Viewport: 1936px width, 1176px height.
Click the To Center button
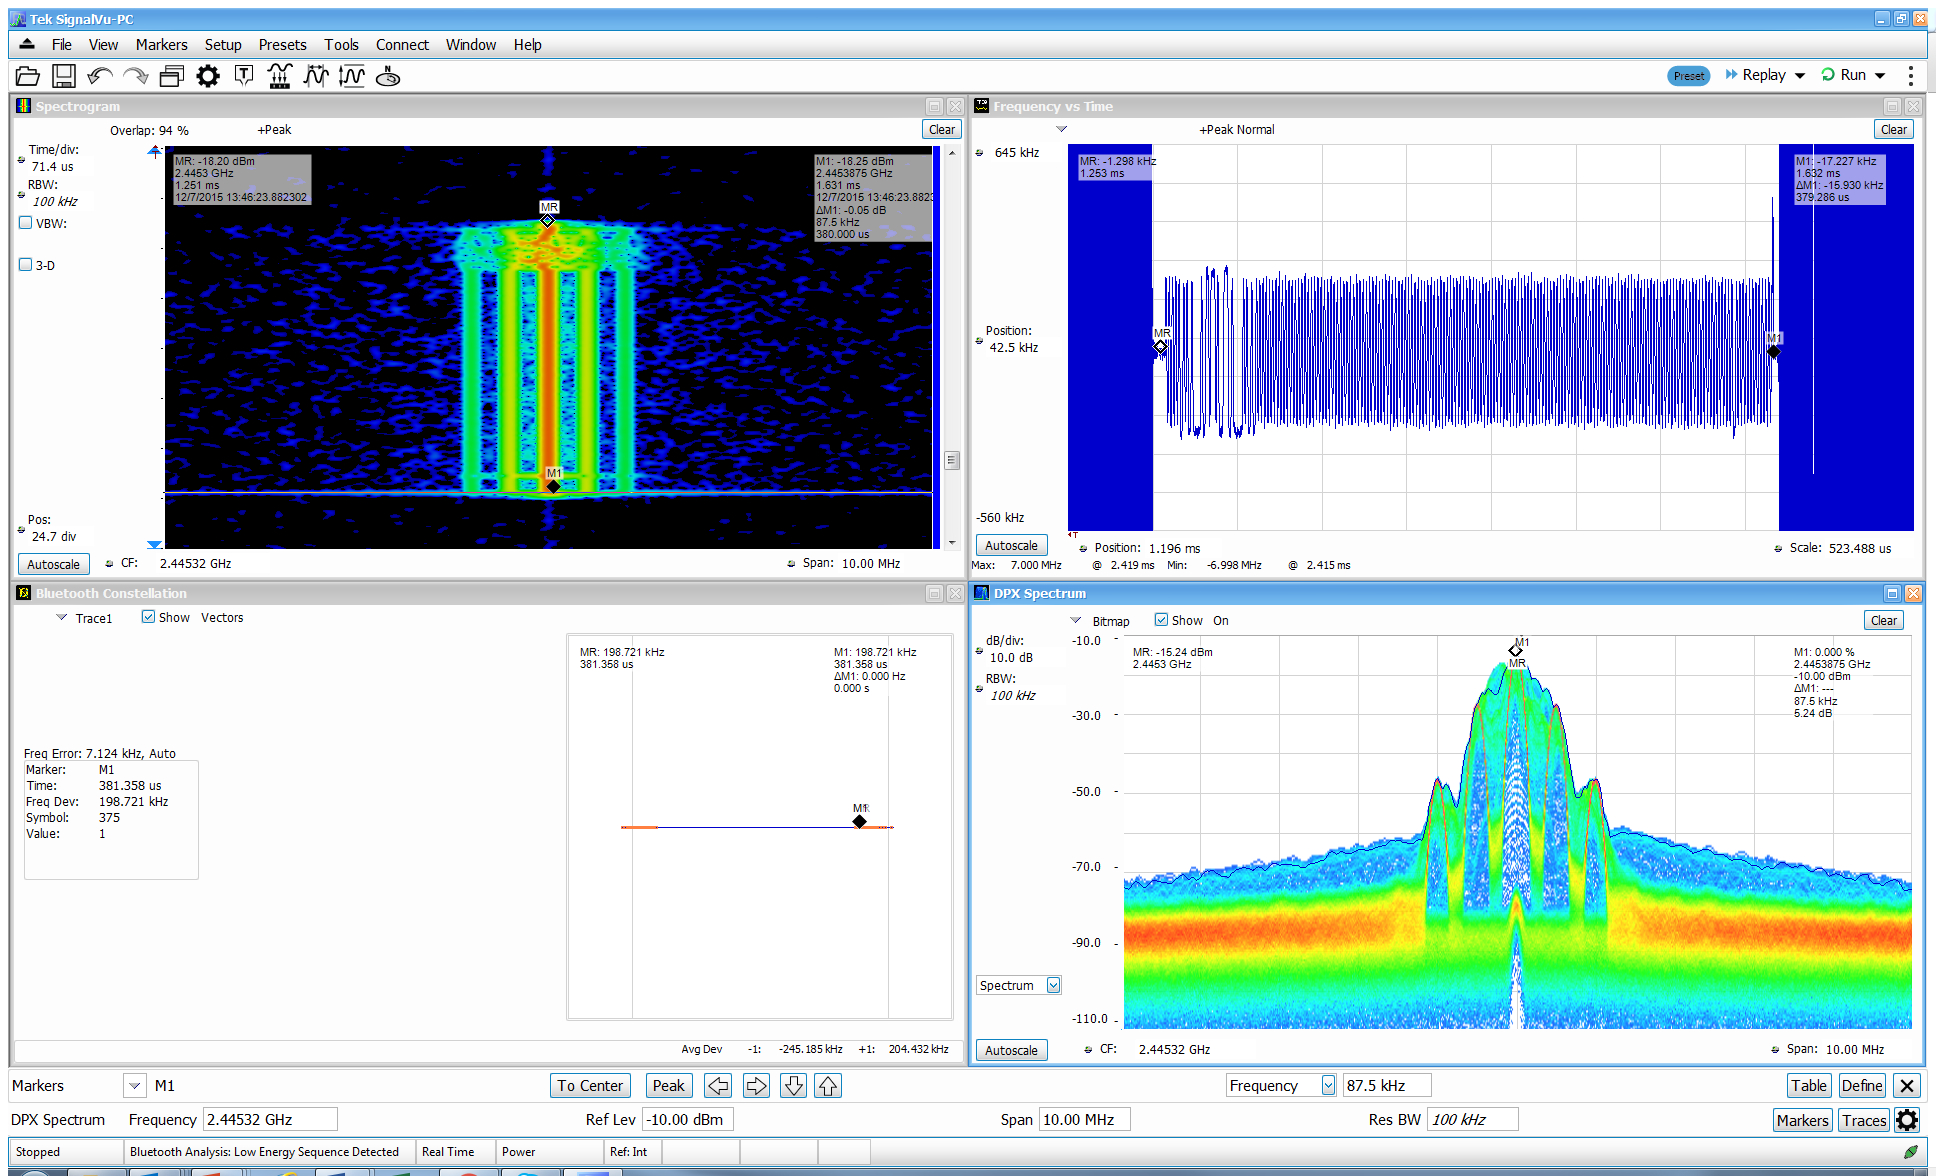(x=590, y=1086)
